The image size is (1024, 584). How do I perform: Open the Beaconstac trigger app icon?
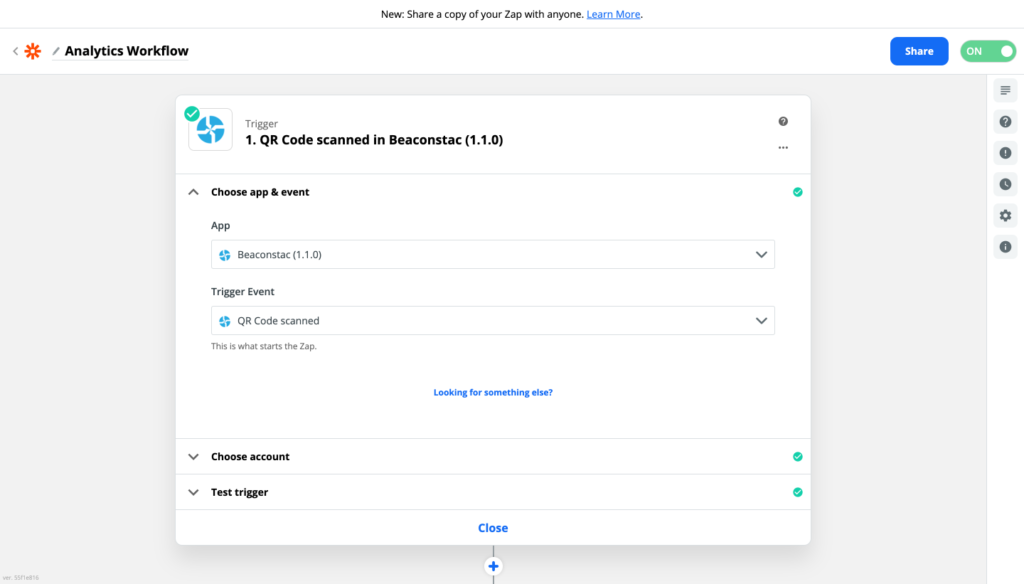click(x=210, y=129)
